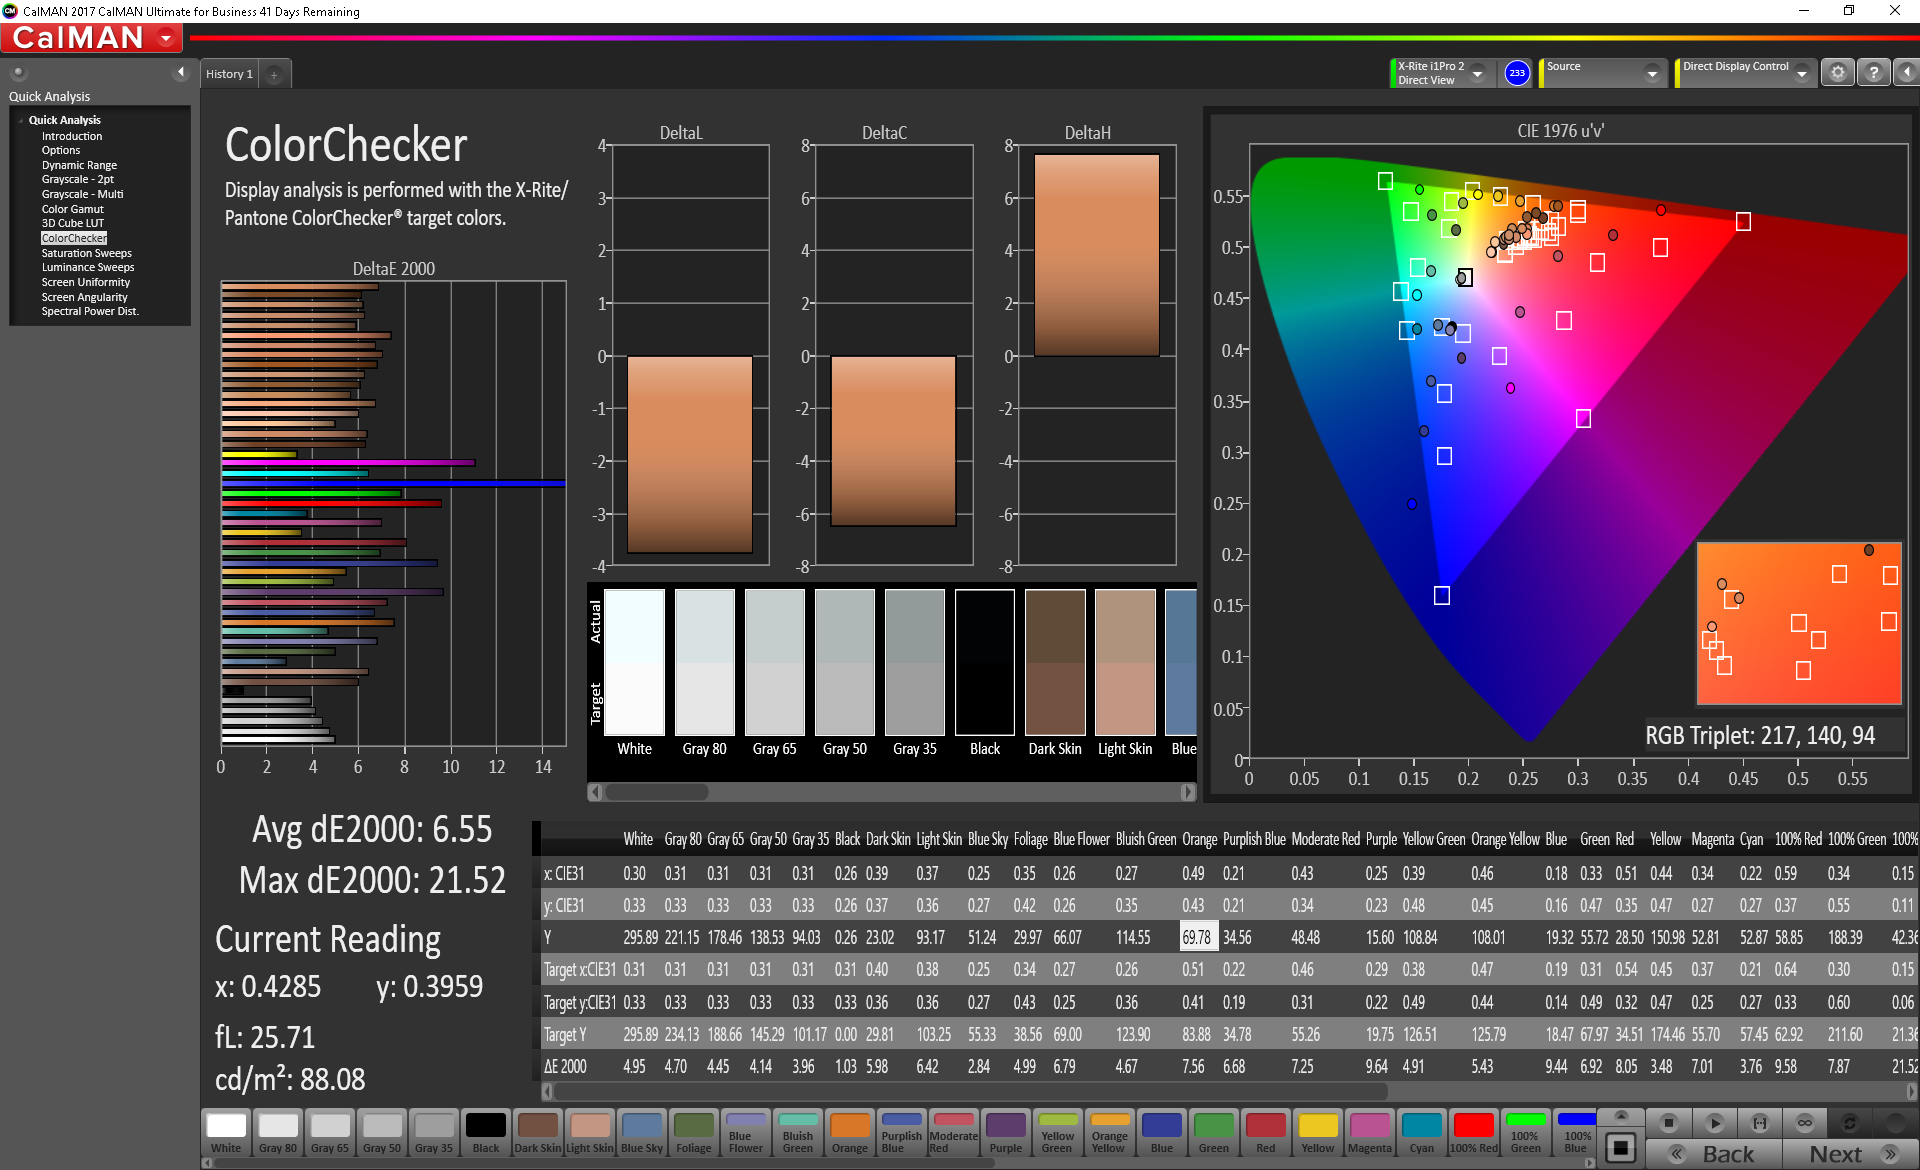Switch to the History 1 tab
The height and width of the screenshot is (1170, 1920).
click(x=229, y=74)
